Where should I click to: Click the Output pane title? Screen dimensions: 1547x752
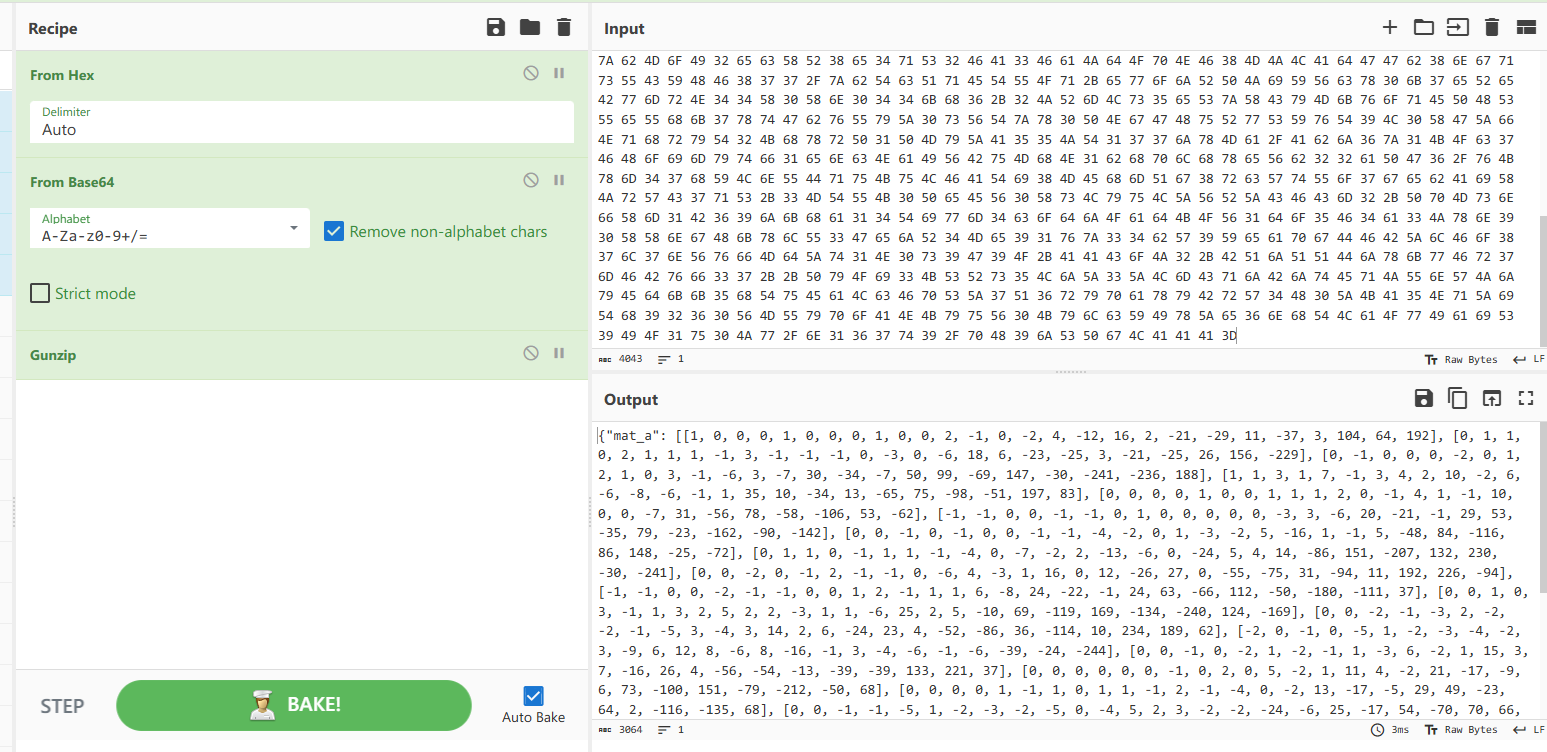[631, 400]
